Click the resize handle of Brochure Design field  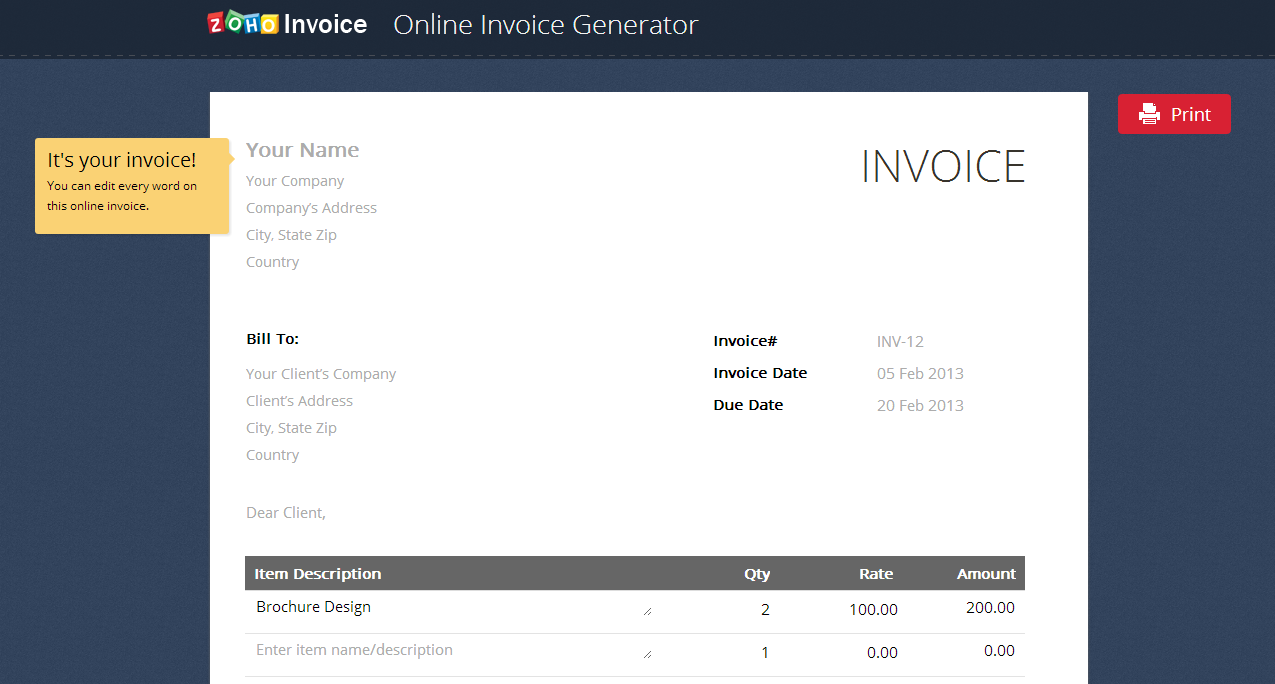[647, 611]
